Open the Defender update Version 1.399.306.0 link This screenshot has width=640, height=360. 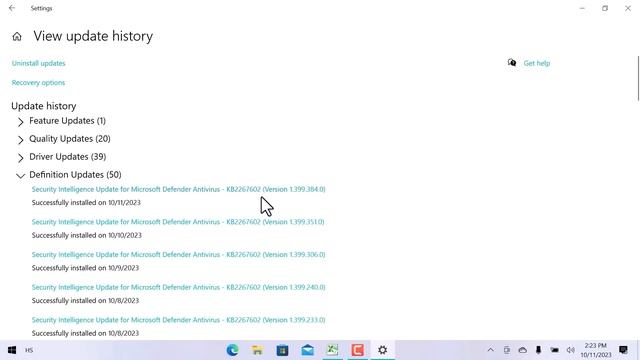click(178, 255)
